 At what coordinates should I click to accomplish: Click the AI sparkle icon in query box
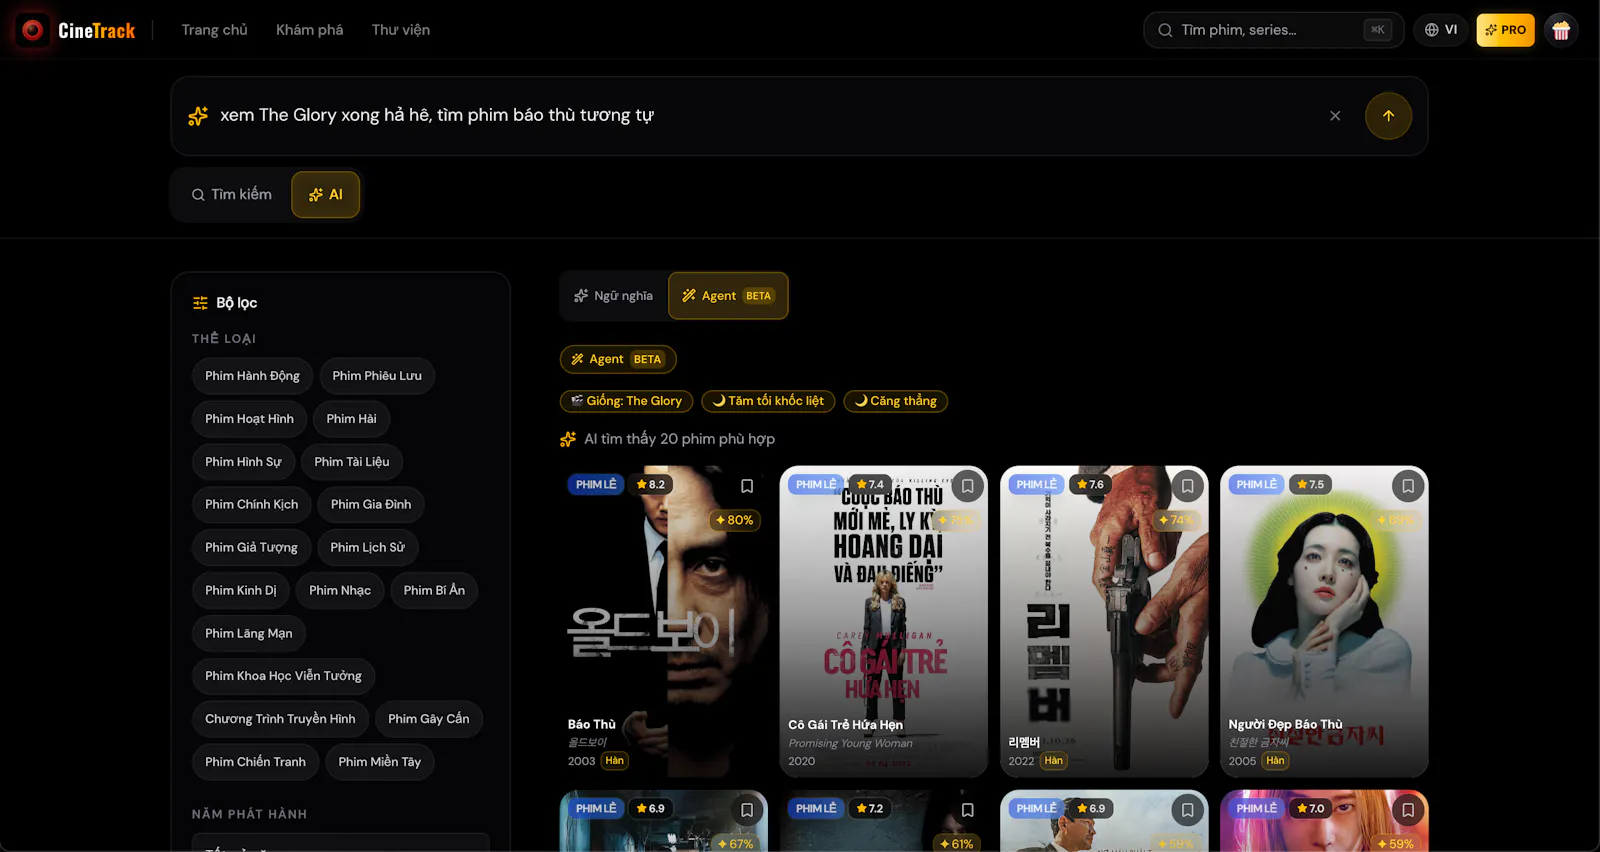[198, 116]
